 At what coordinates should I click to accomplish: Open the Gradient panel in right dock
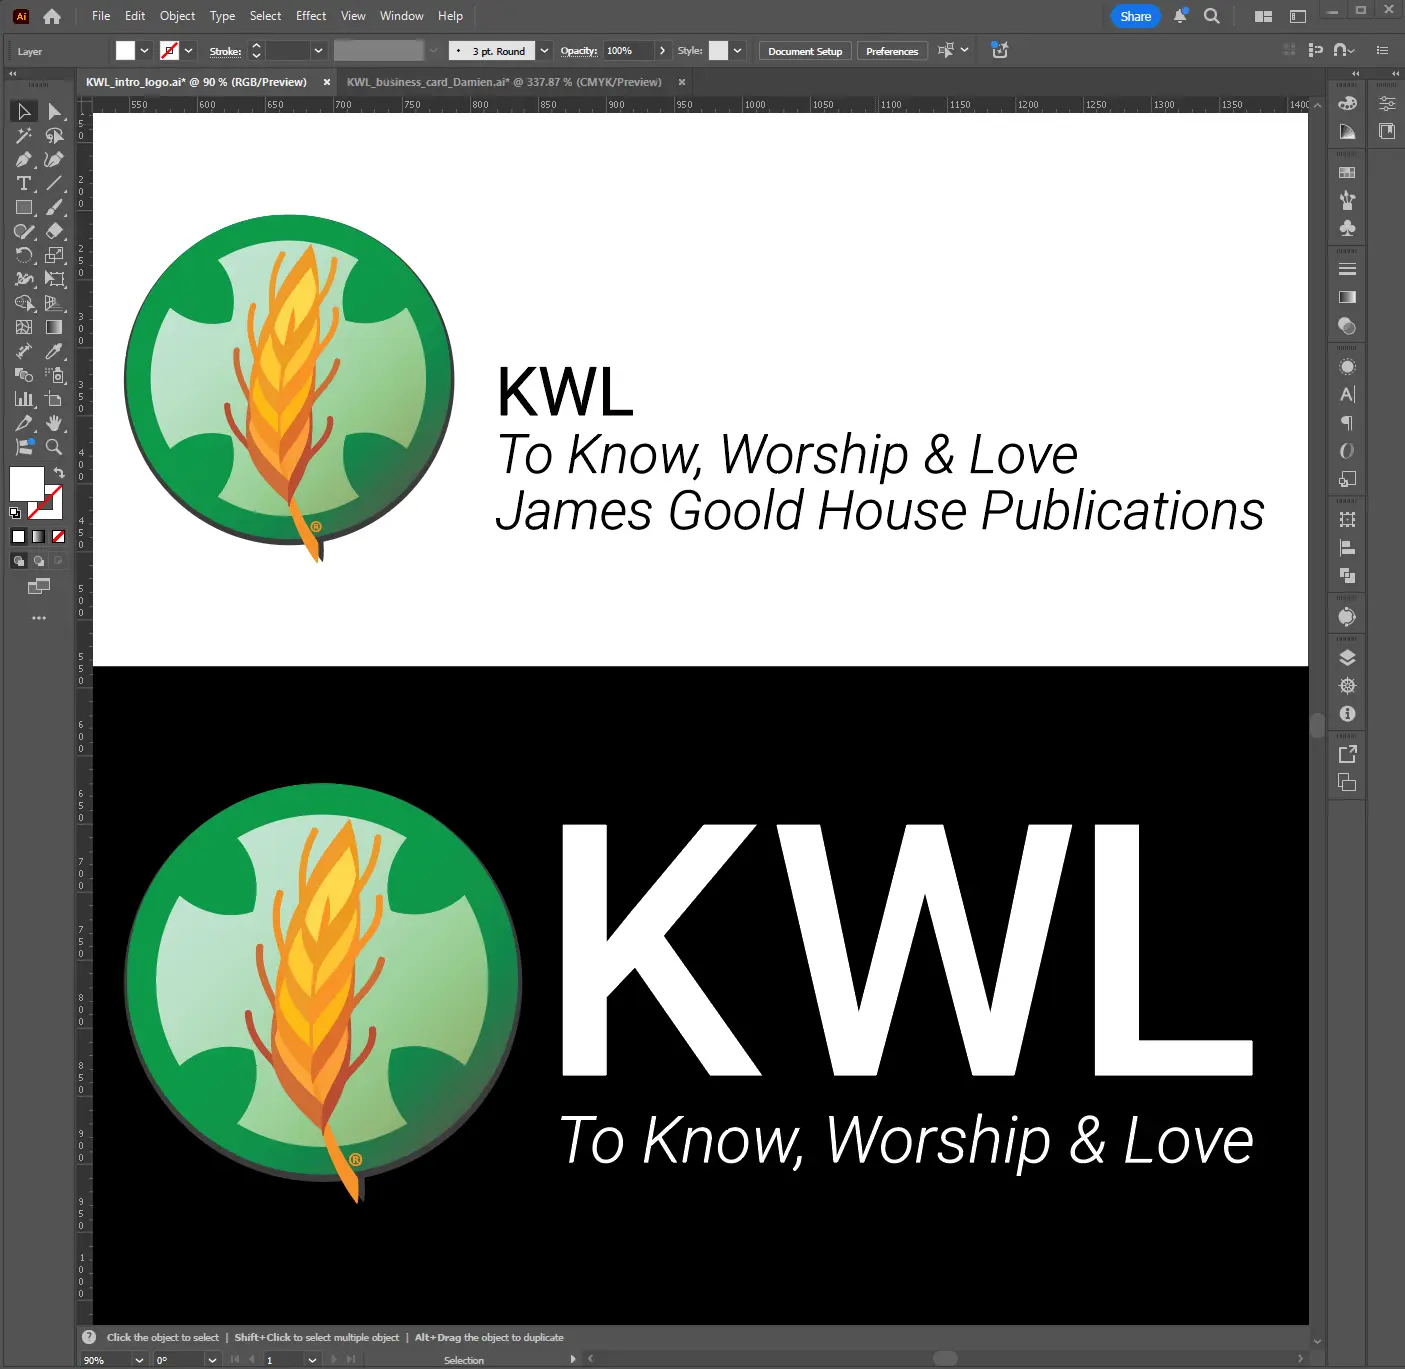(1347, 297)
